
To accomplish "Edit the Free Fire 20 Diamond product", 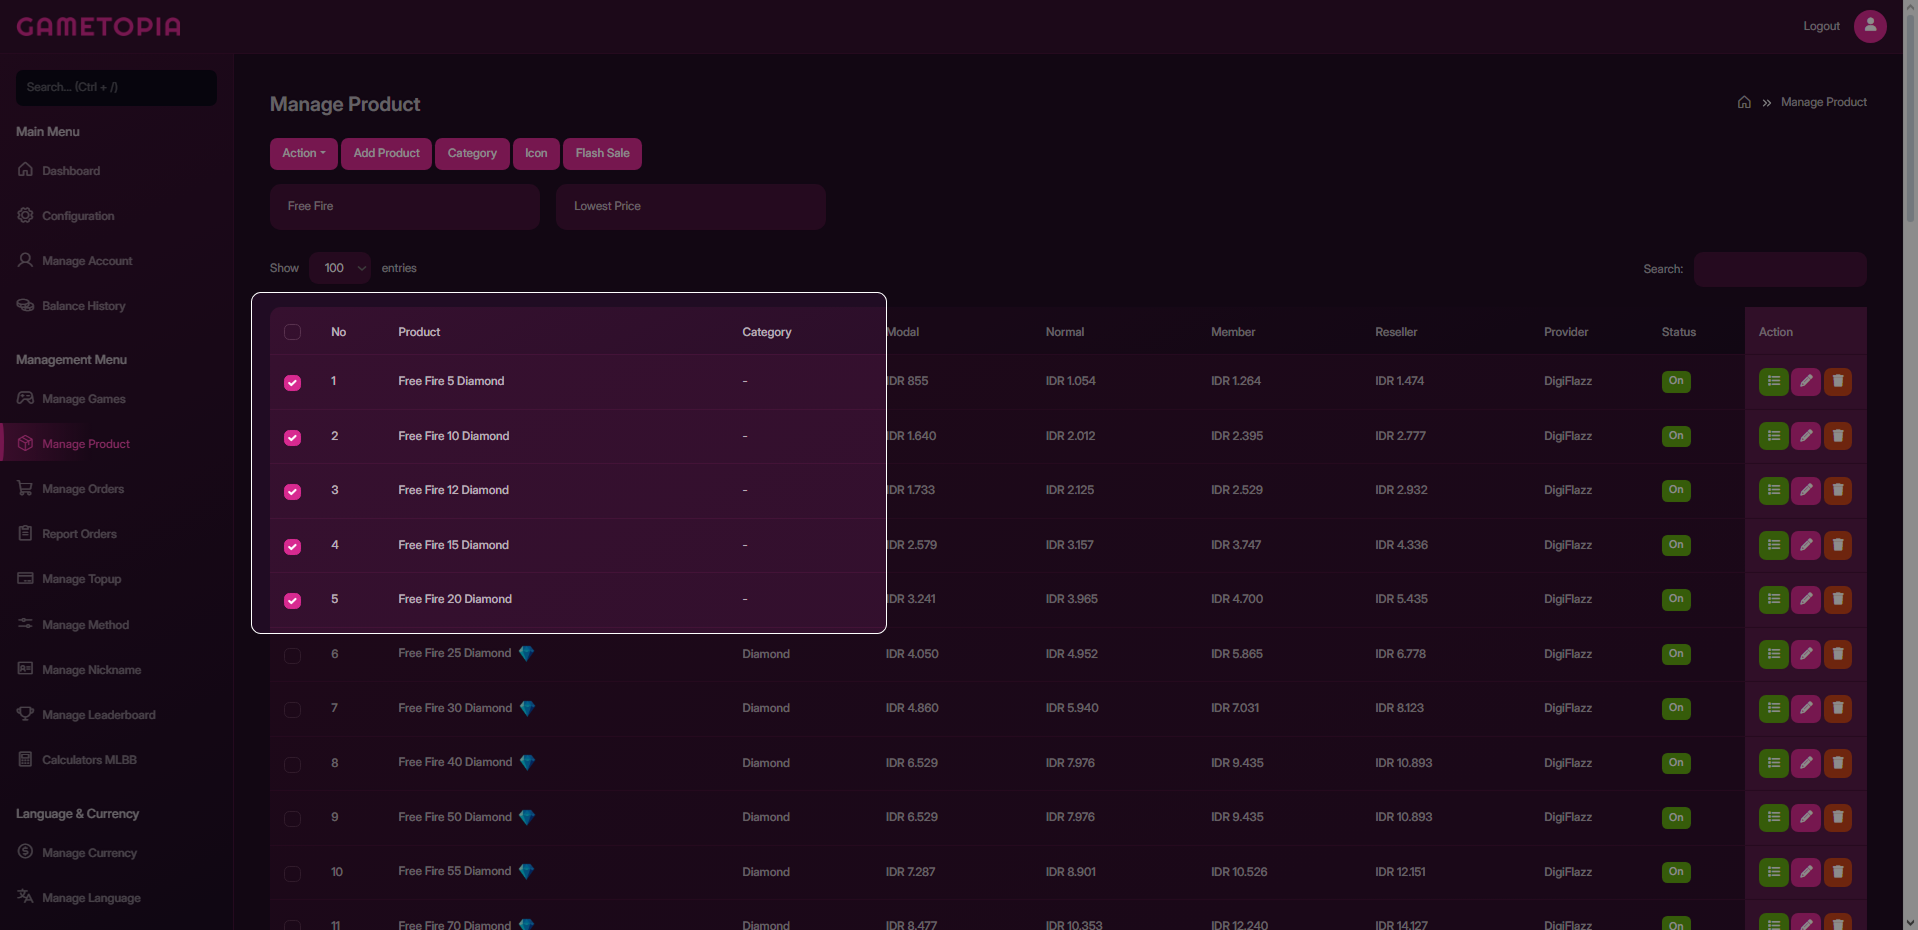I will [x=1805, y=599].
